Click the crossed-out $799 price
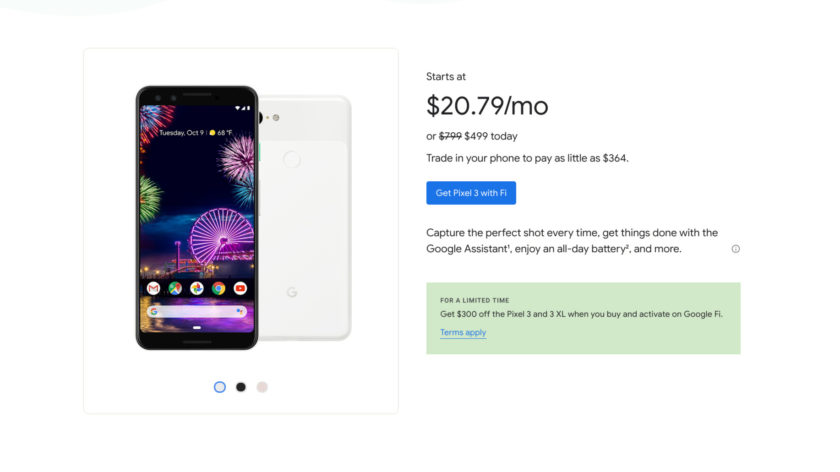Viewport: 840px width, 472px height. [x=450, y=136]
